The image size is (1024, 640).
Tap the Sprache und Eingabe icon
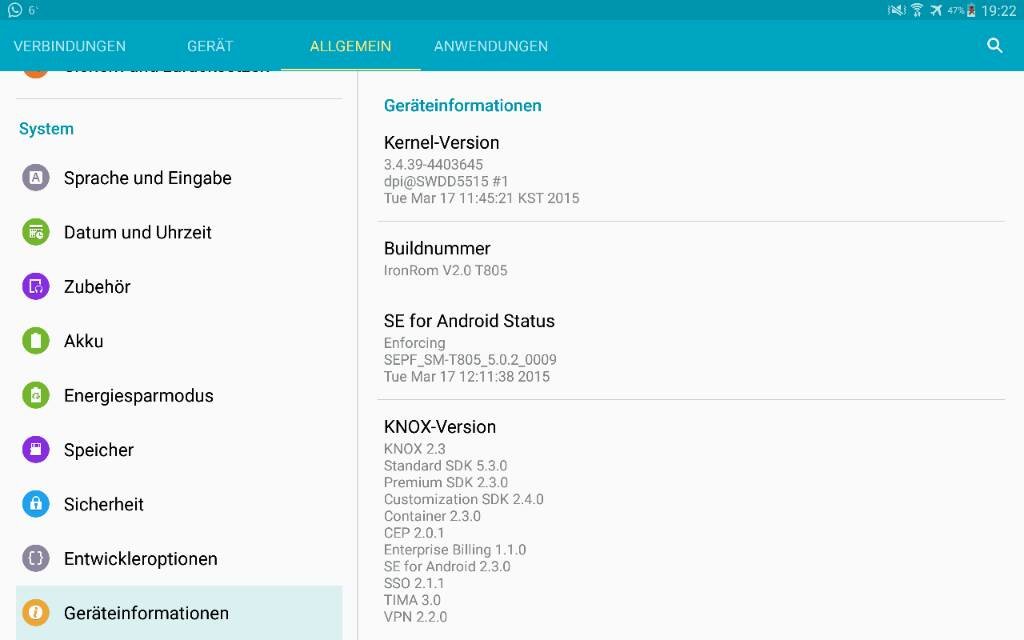(36, 178)
